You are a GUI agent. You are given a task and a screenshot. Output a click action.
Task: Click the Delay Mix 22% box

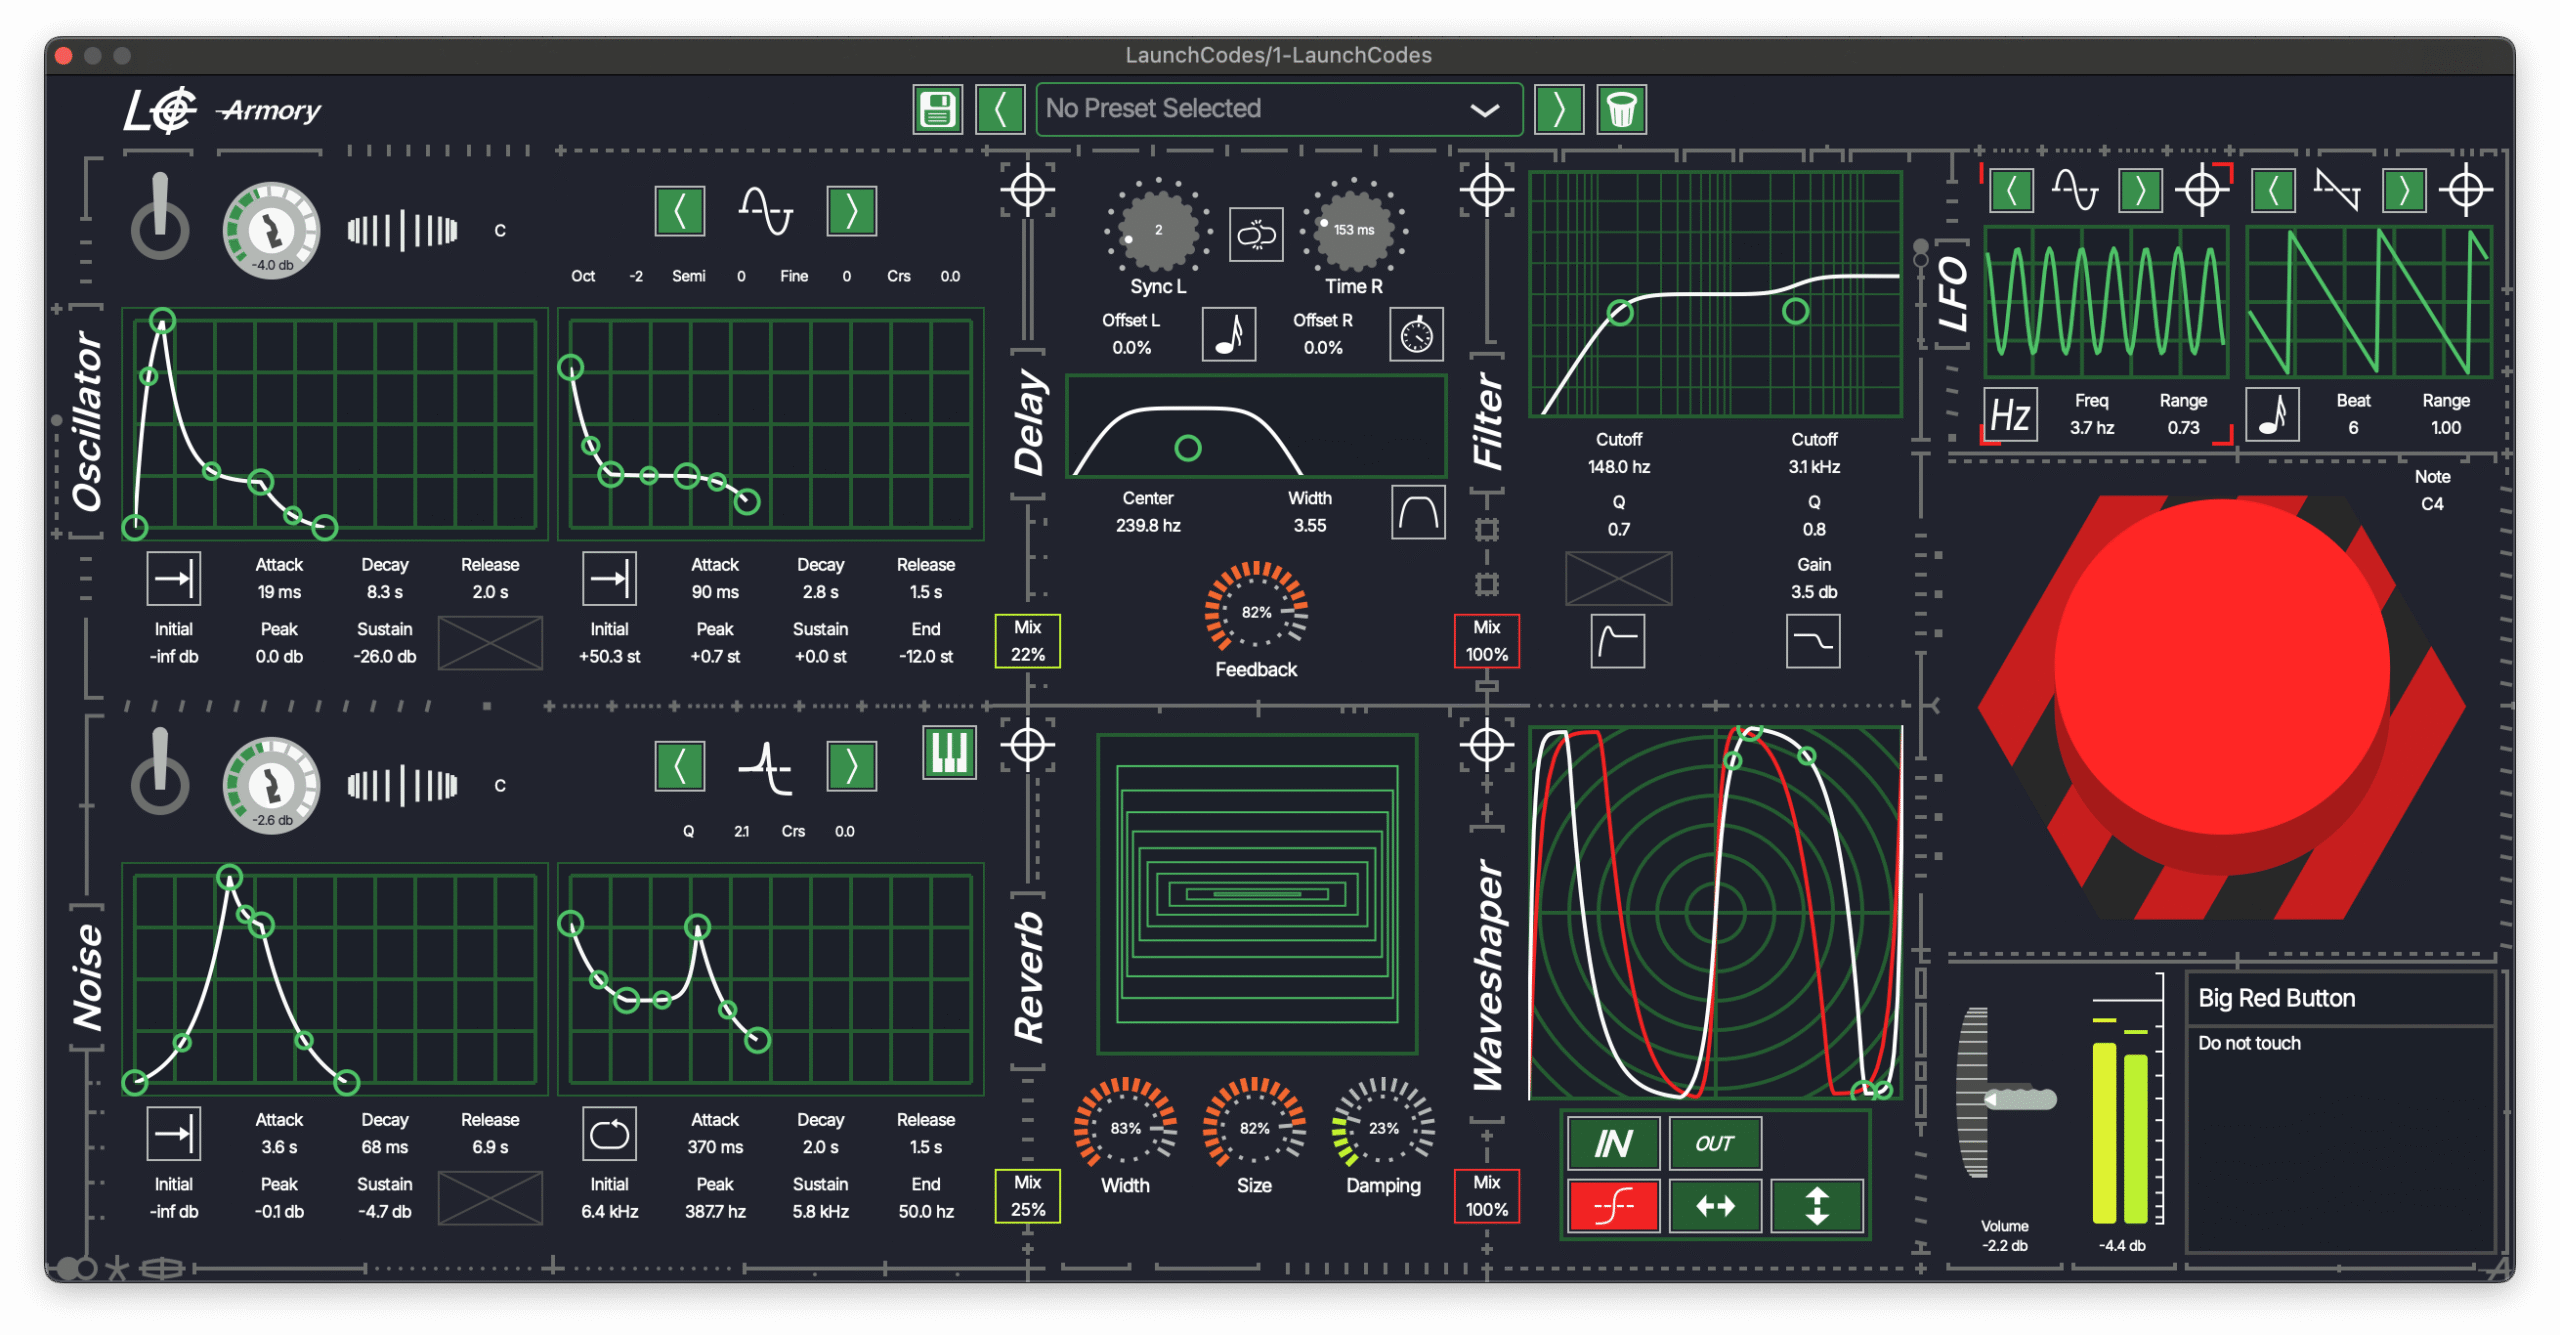(1027, 641)
